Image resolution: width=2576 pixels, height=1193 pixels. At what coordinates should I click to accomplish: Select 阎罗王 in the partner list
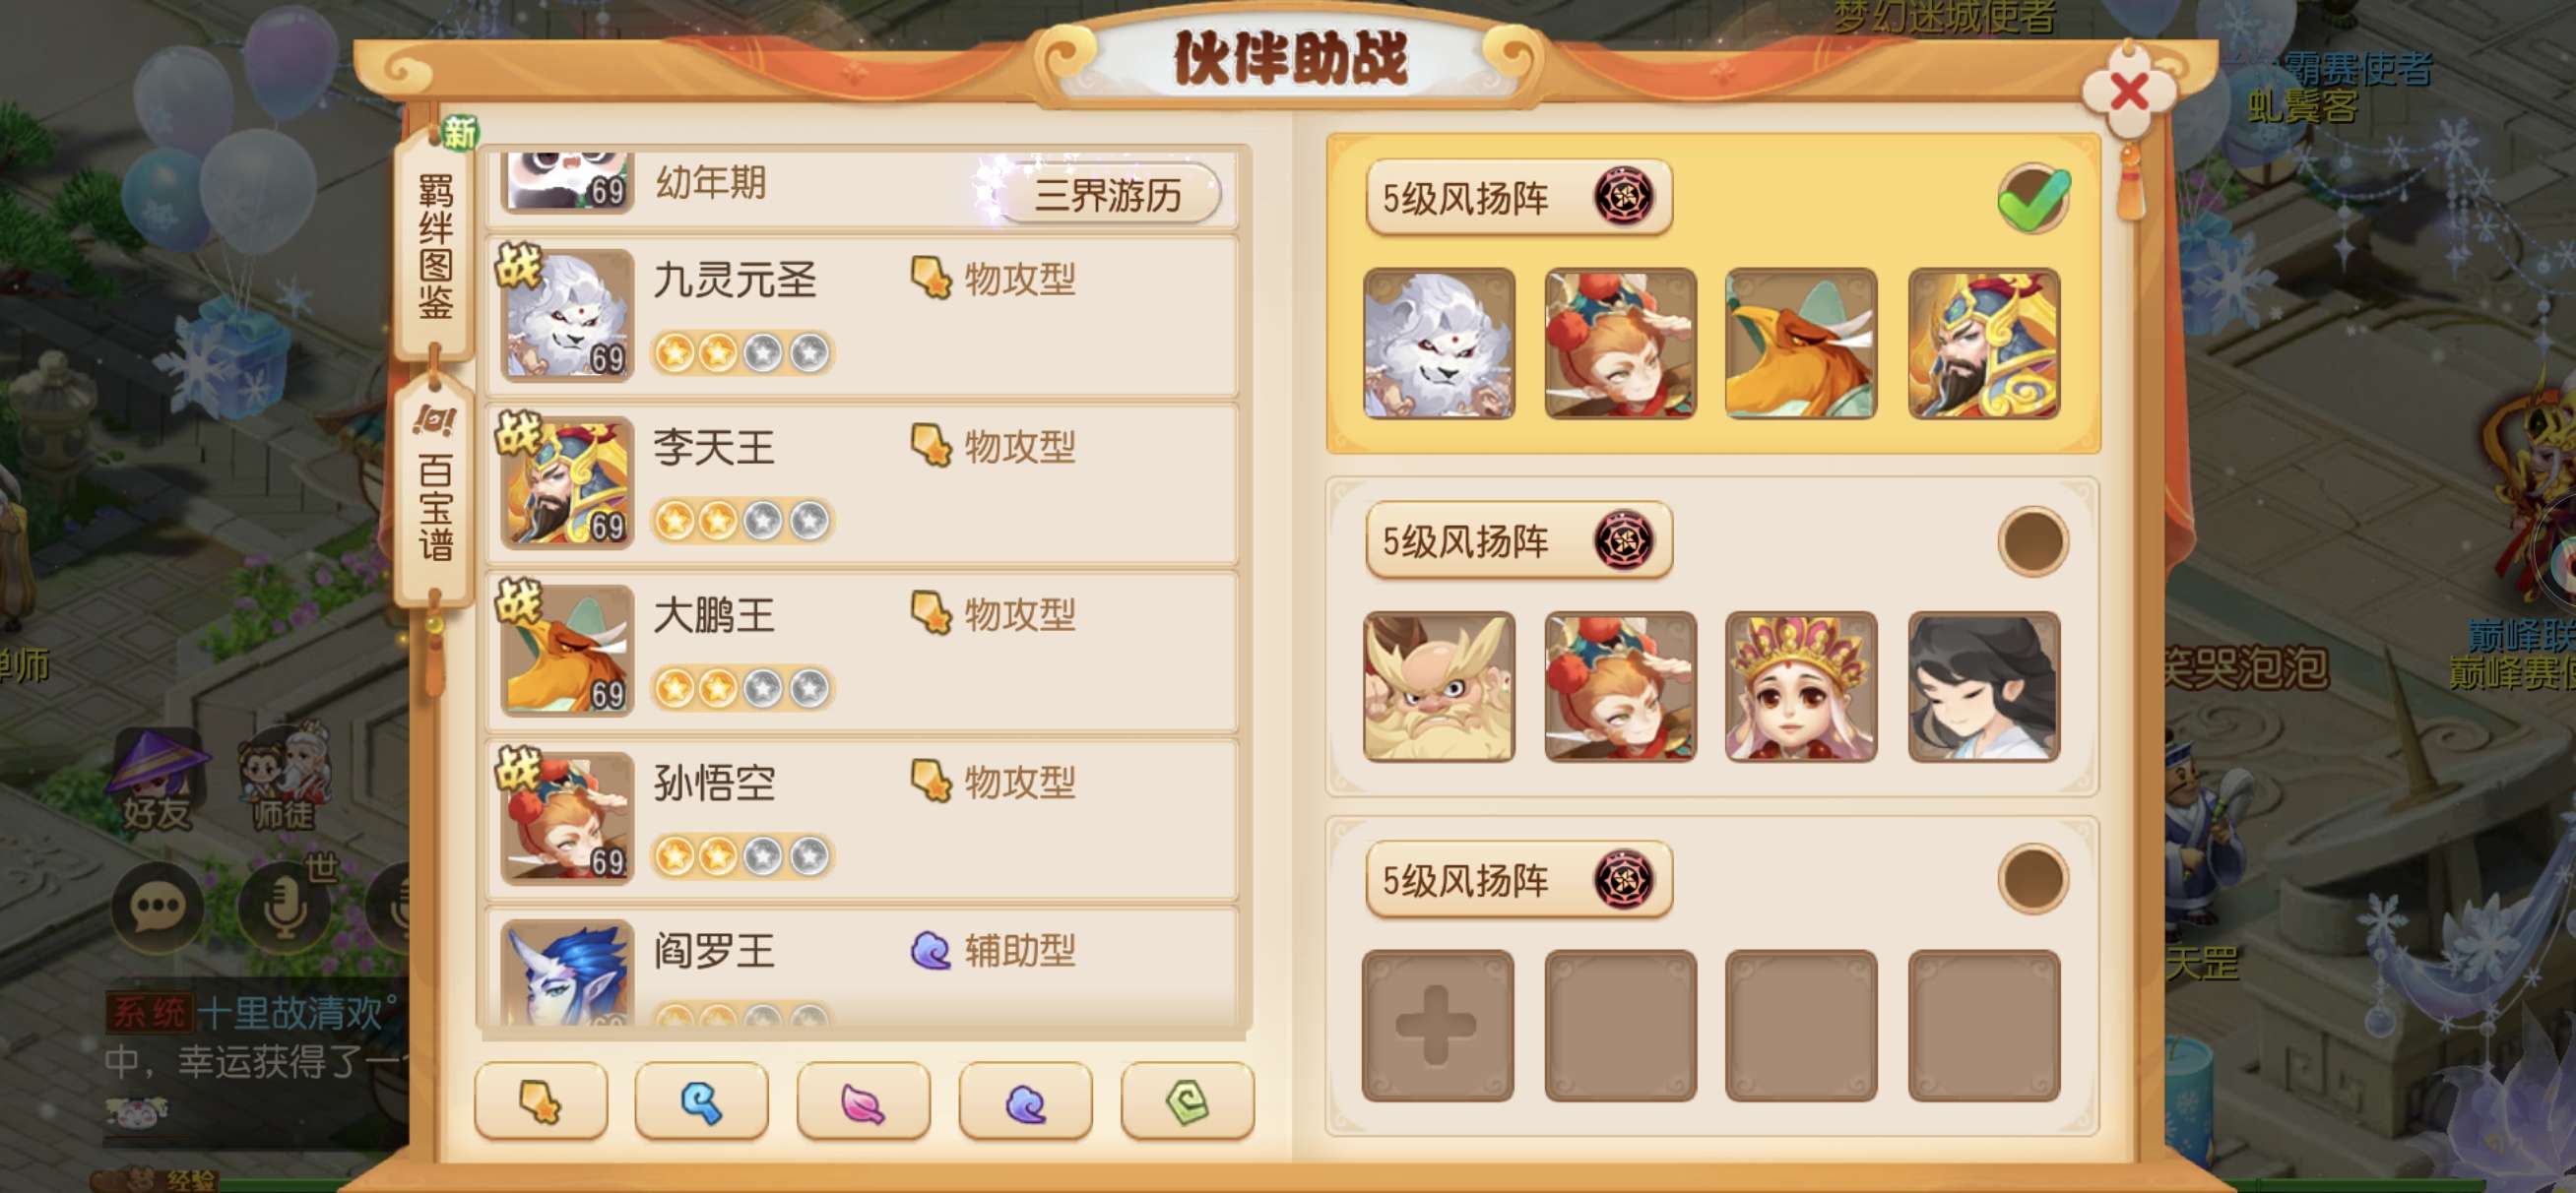tap(862, 966)
